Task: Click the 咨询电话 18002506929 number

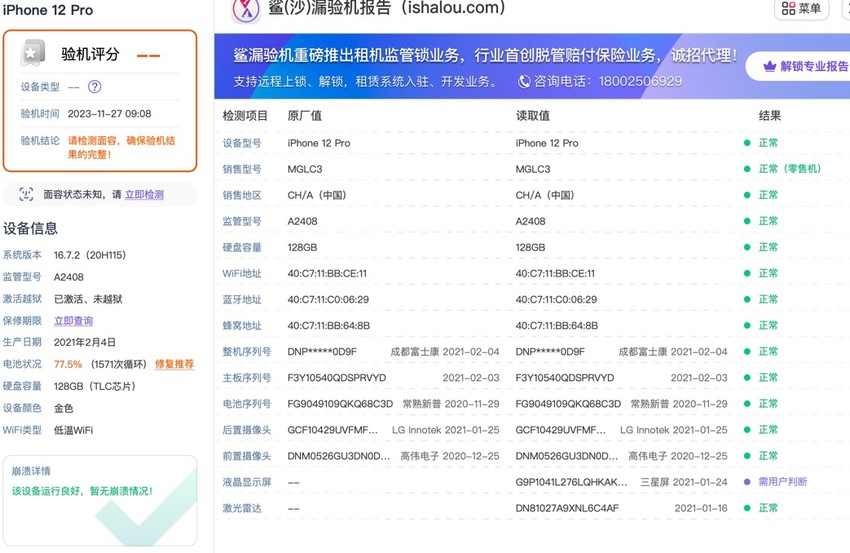Action: pos(640,81)
